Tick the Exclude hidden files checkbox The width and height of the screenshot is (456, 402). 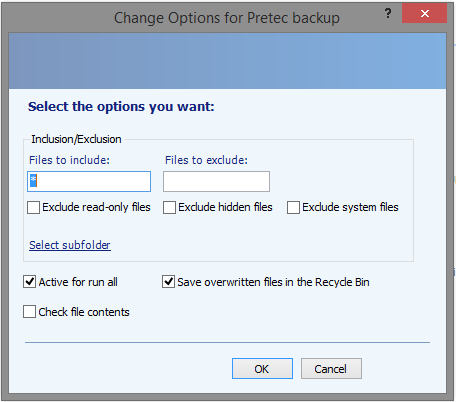click(169, 207)
